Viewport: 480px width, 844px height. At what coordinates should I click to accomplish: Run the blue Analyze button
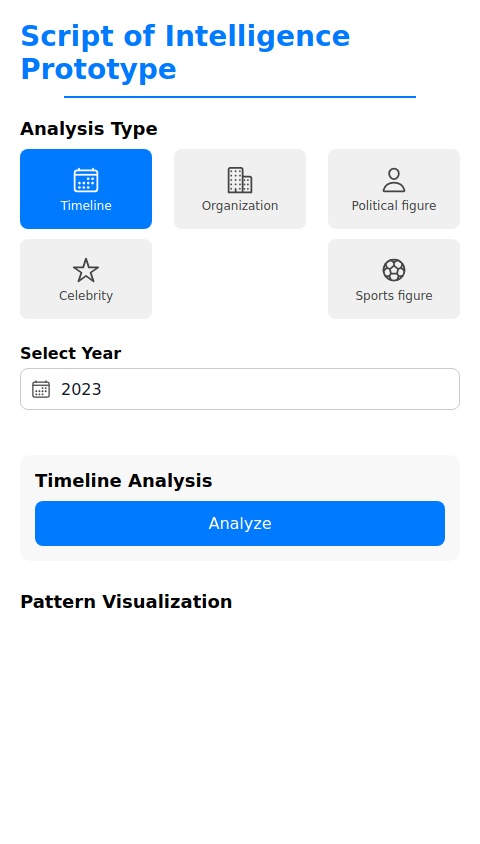coord(240,524)
